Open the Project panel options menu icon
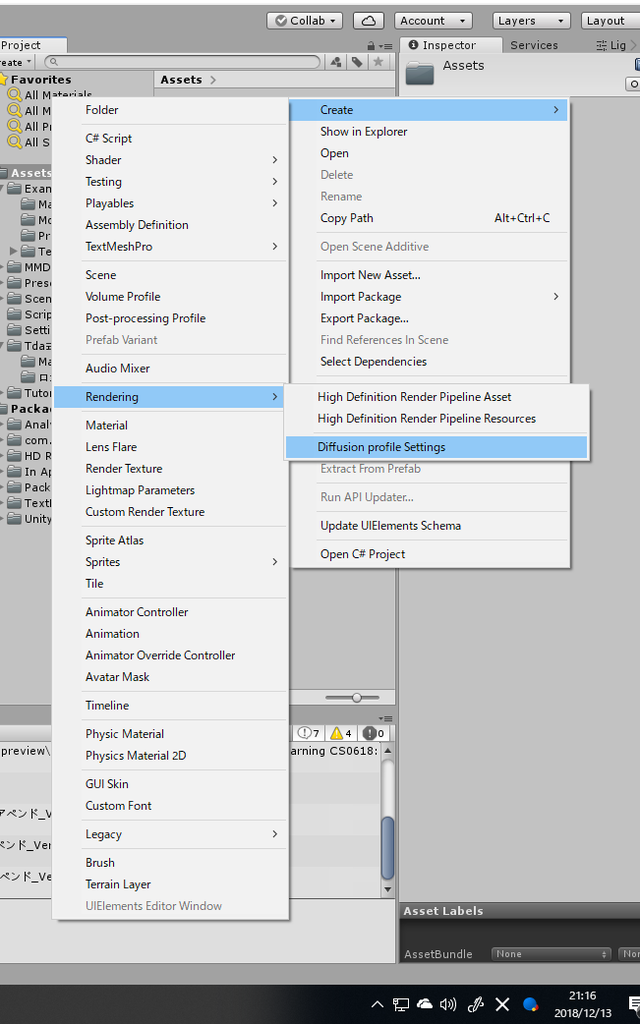This screenshot has height=1024, width=640. pyautogui.click(x=386, y=46)
